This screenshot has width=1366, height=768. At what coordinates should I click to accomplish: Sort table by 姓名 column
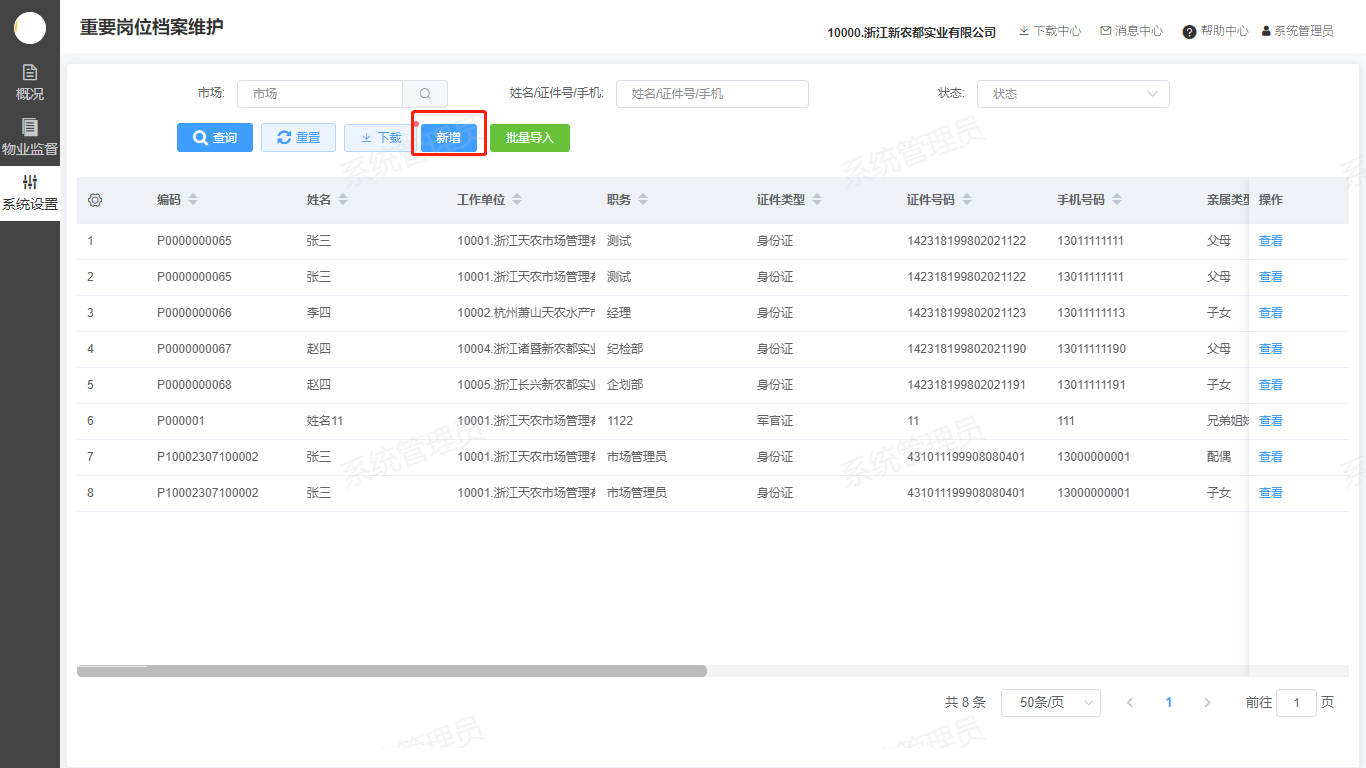(x=343, y=200)
